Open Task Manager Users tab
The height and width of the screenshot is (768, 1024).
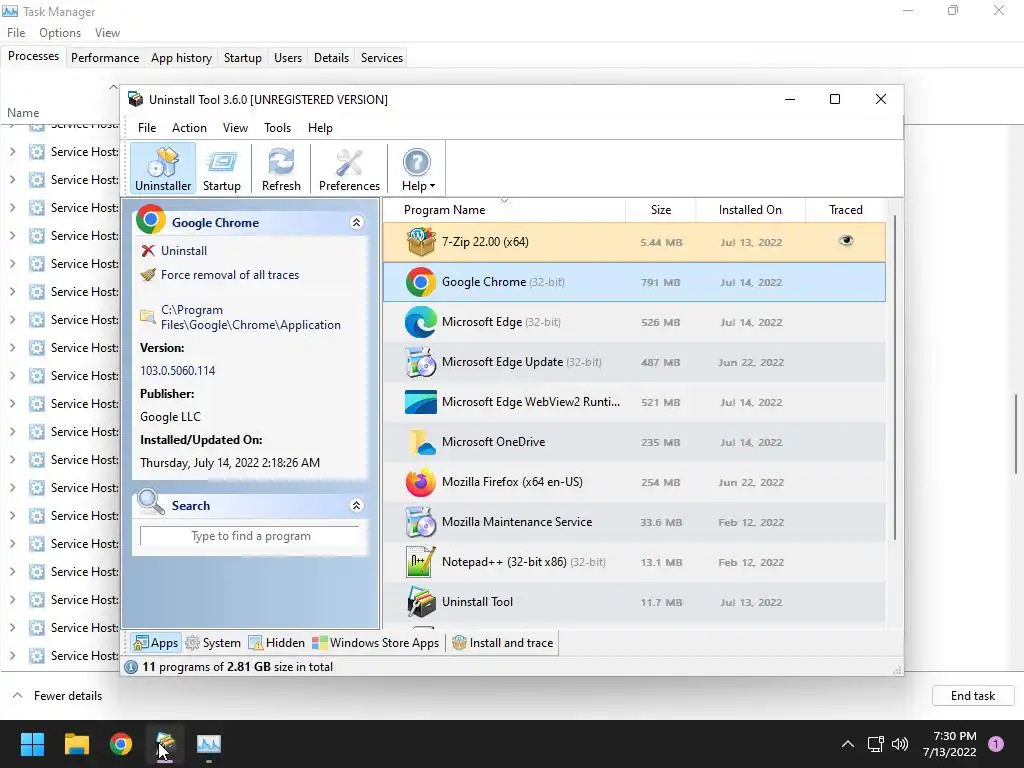point(288,57)
